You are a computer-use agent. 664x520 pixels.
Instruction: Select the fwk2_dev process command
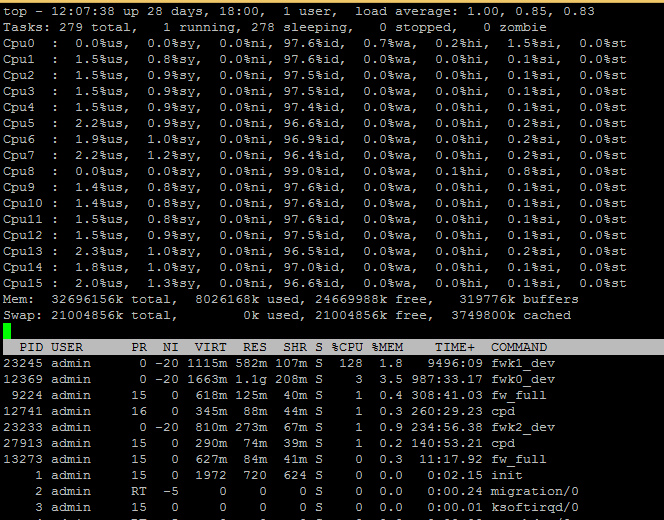[523, 427]
